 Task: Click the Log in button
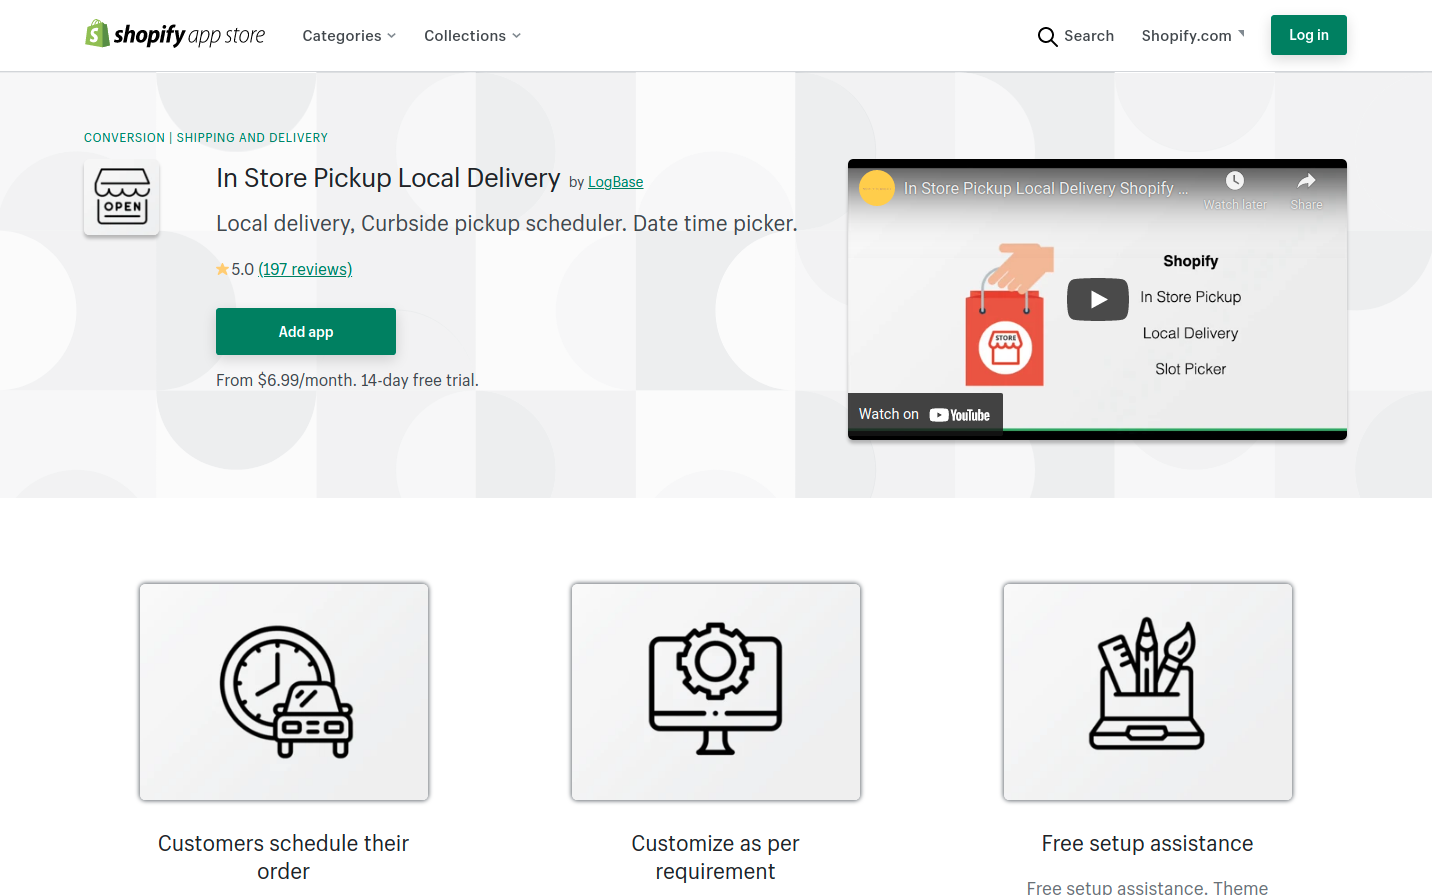click(1308, 35)
